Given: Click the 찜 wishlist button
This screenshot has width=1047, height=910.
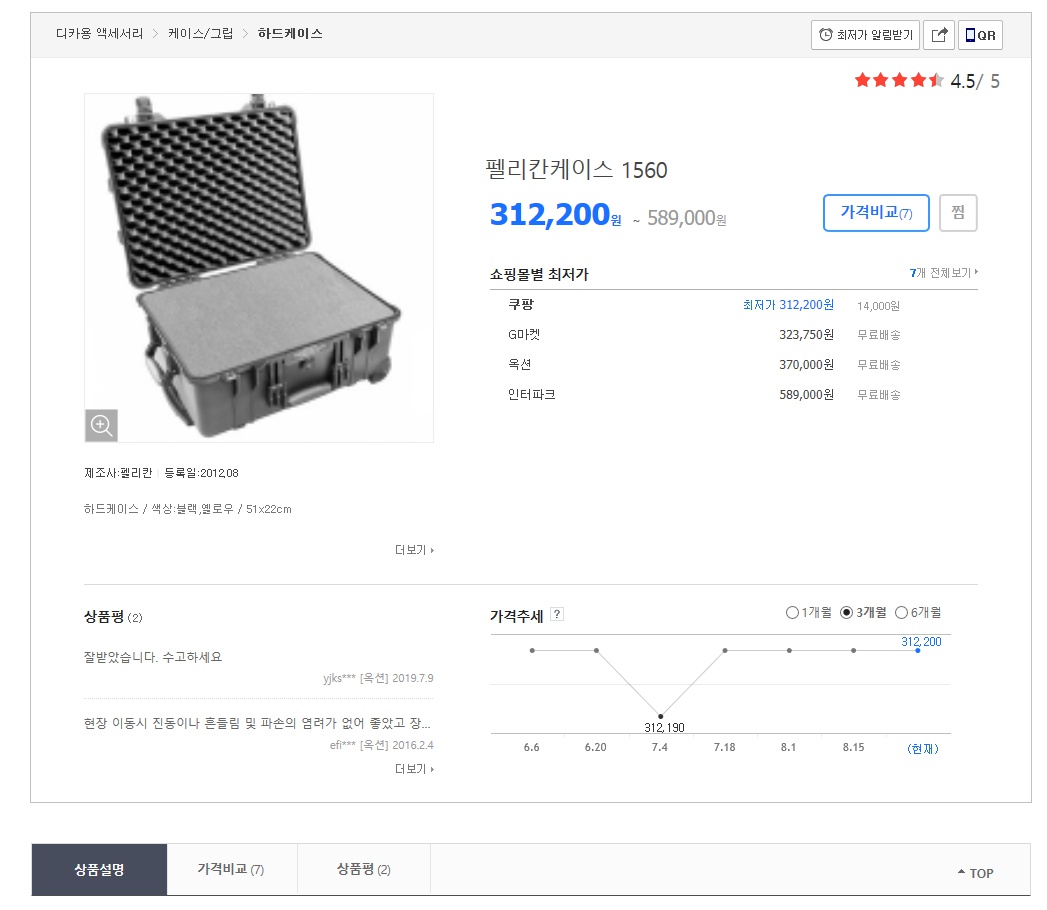Looking at the screenshot, I should [958, 213].
